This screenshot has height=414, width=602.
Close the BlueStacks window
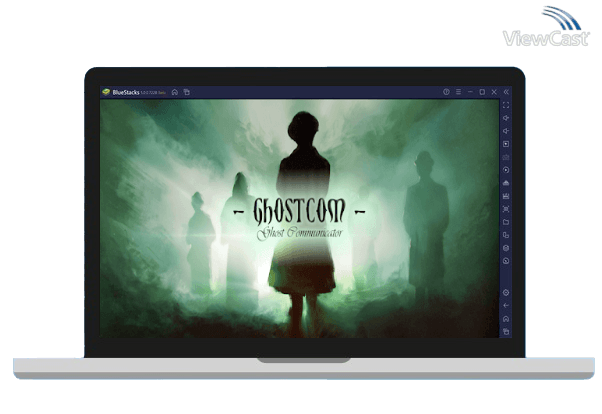click(494, 92)
